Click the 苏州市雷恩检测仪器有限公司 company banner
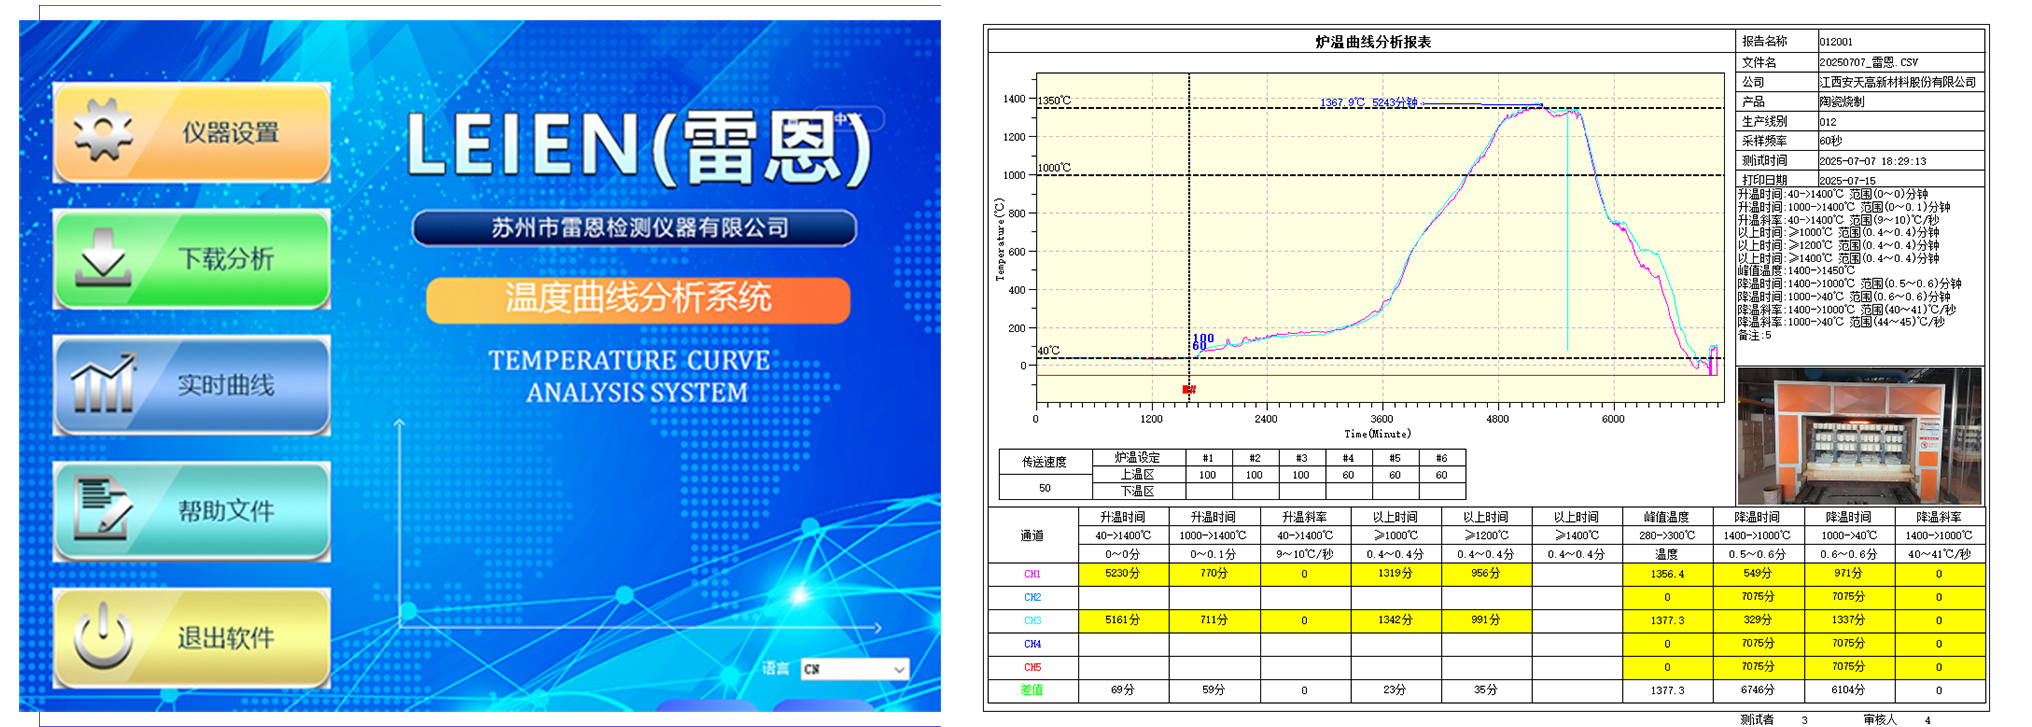Image resolution: width=2032 pixels, height=727 pixels. [x=635, y=228]
